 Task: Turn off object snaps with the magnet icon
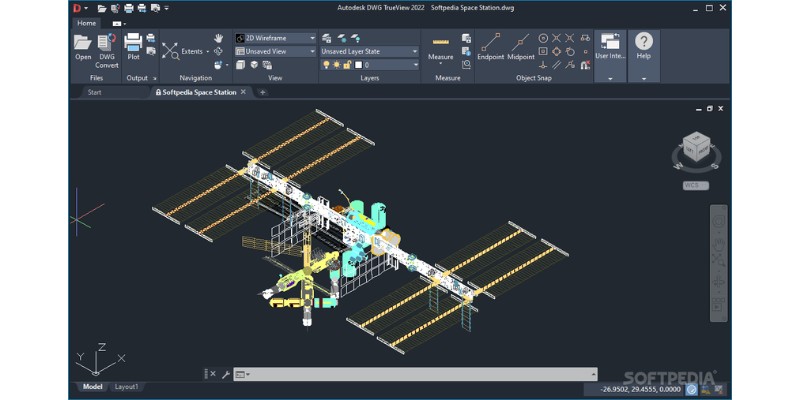tap(585, 65)
